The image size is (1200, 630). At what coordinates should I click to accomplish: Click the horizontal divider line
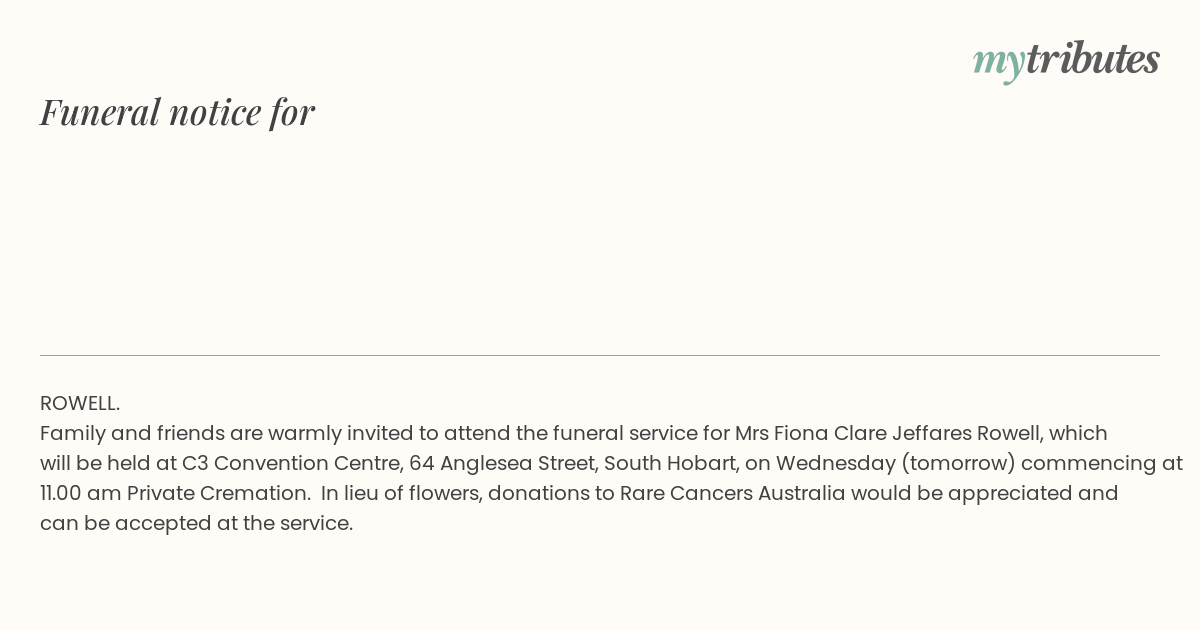point(600,355)
